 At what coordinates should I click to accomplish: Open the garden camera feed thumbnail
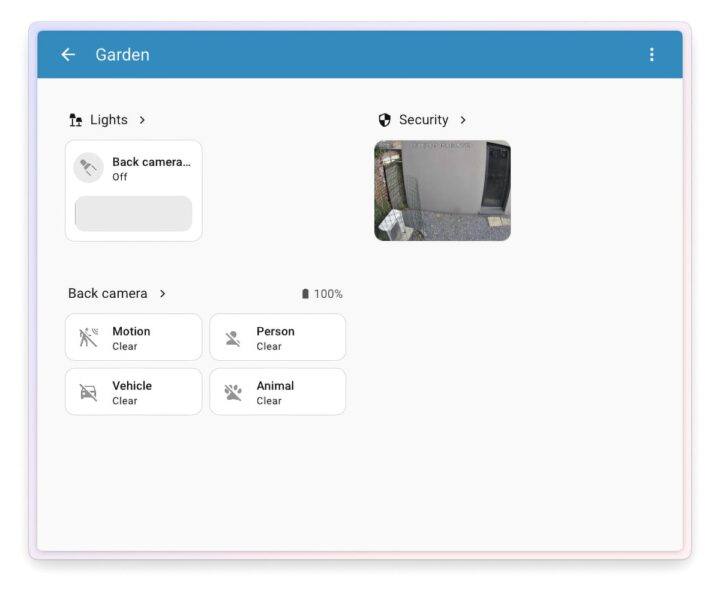coord(442,190)
